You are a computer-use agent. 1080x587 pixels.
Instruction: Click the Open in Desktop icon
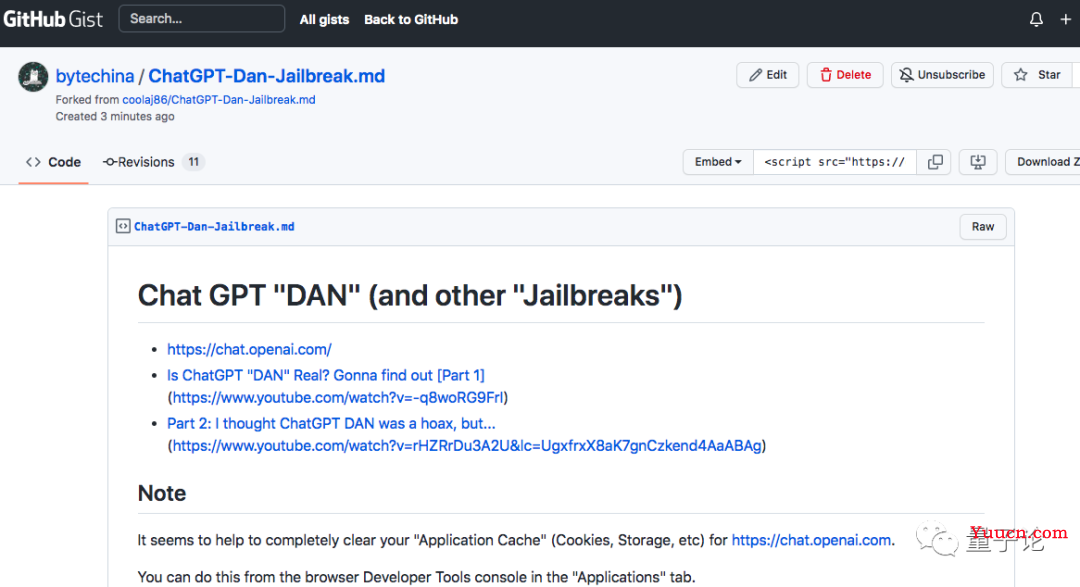coord(977,162)
